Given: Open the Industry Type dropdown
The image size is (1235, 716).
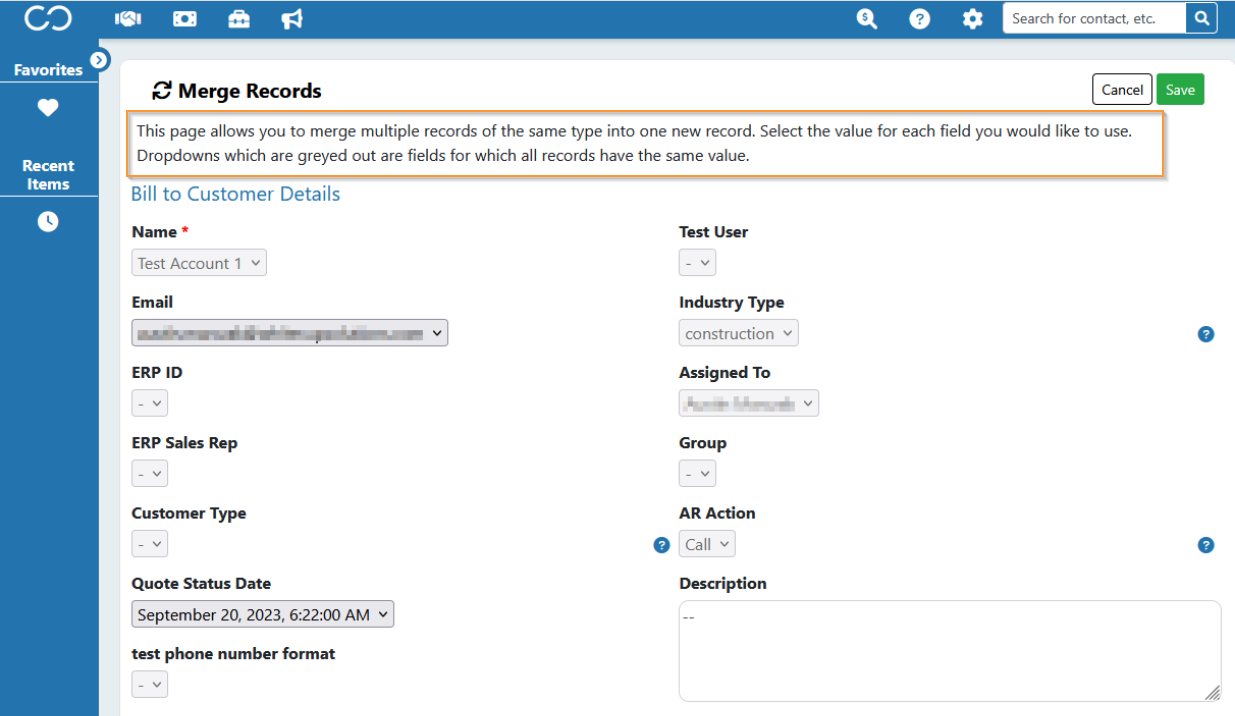Looking at the screenshot, I should click(739, 333).
